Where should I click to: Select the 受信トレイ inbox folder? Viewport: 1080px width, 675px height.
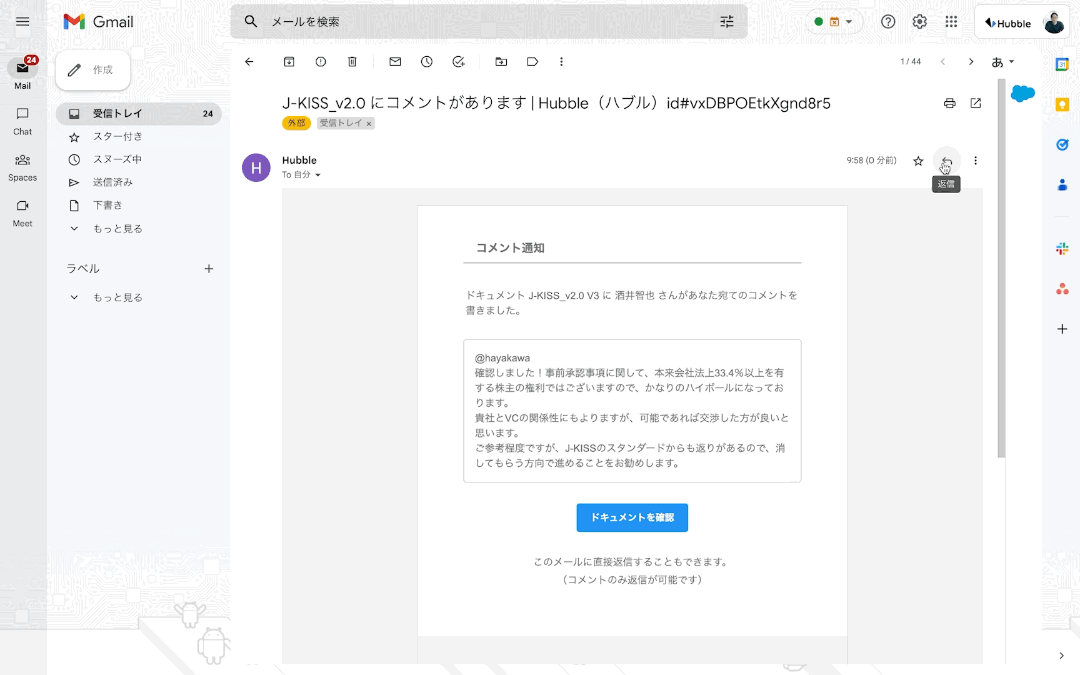(138, 114)
